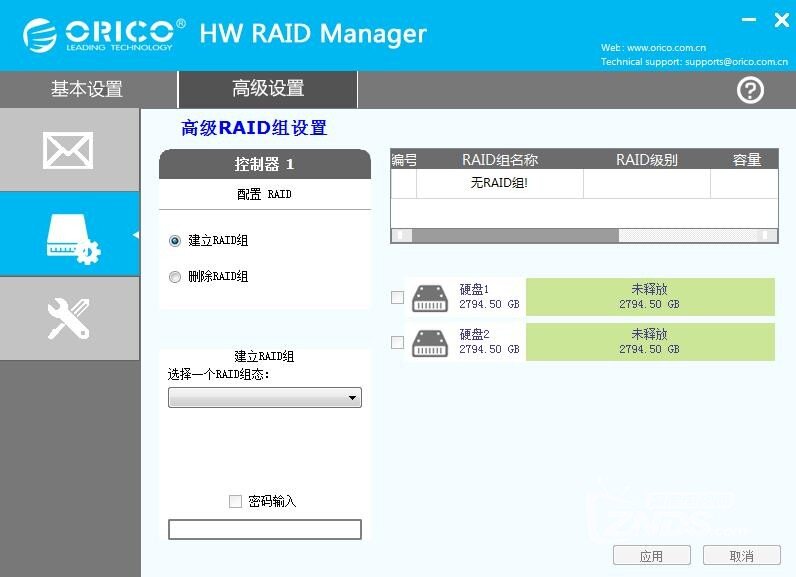The height and width of the screenshot is (577, 796).
Task: Switch to the 基本设置 tab
Action: tap(87, 89)
